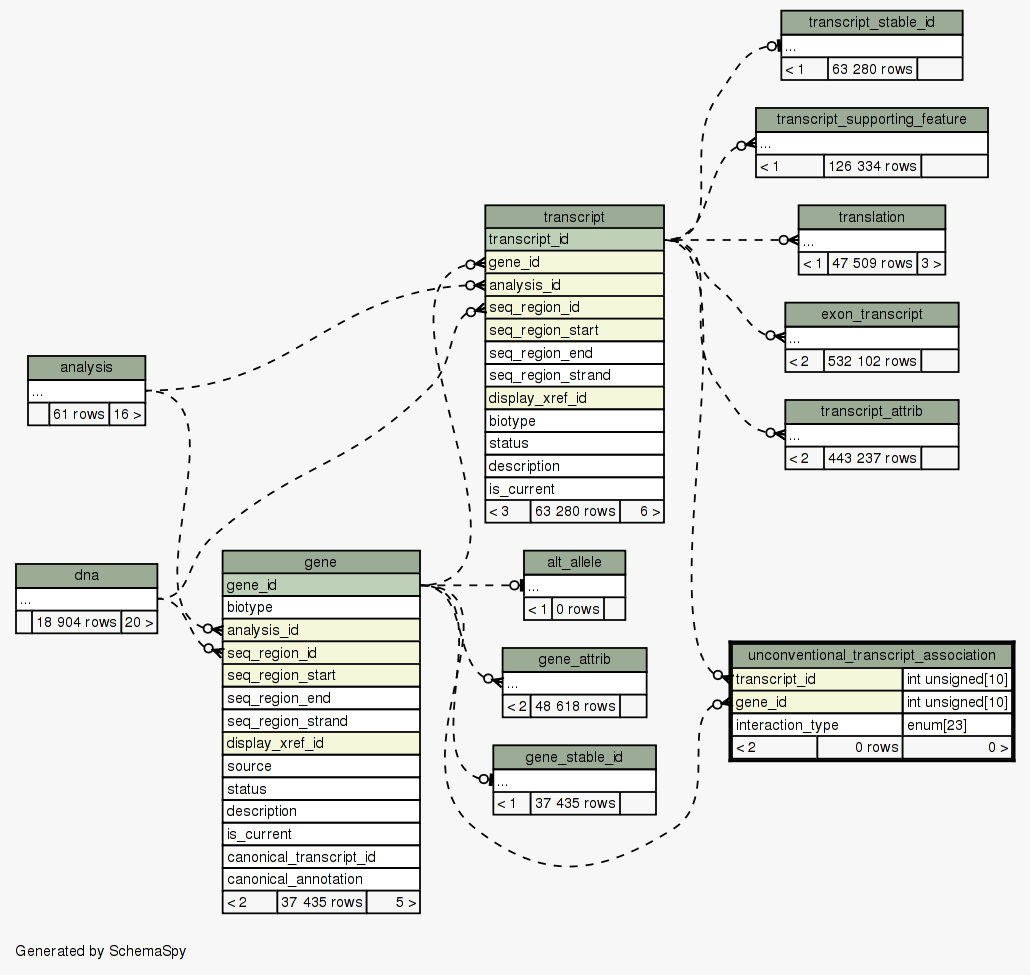Viewport: 1030px width, 975px height.
Task: Click 'Generated by SchemaSpy' footer text
Action: (101, 951)
